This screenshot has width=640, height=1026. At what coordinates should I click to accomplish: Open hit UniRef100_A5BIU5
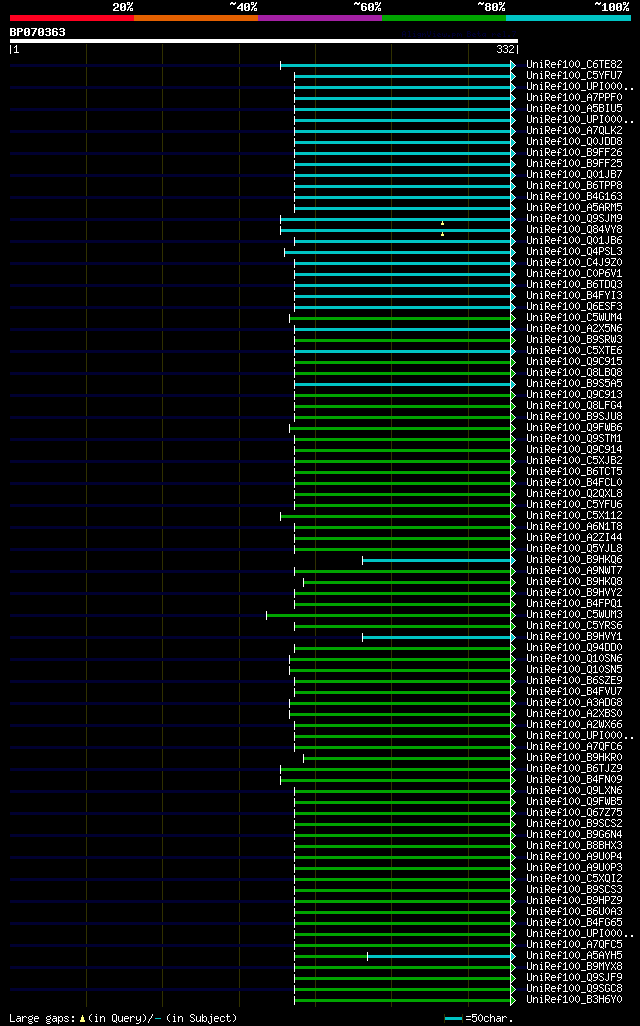(575, 109)
